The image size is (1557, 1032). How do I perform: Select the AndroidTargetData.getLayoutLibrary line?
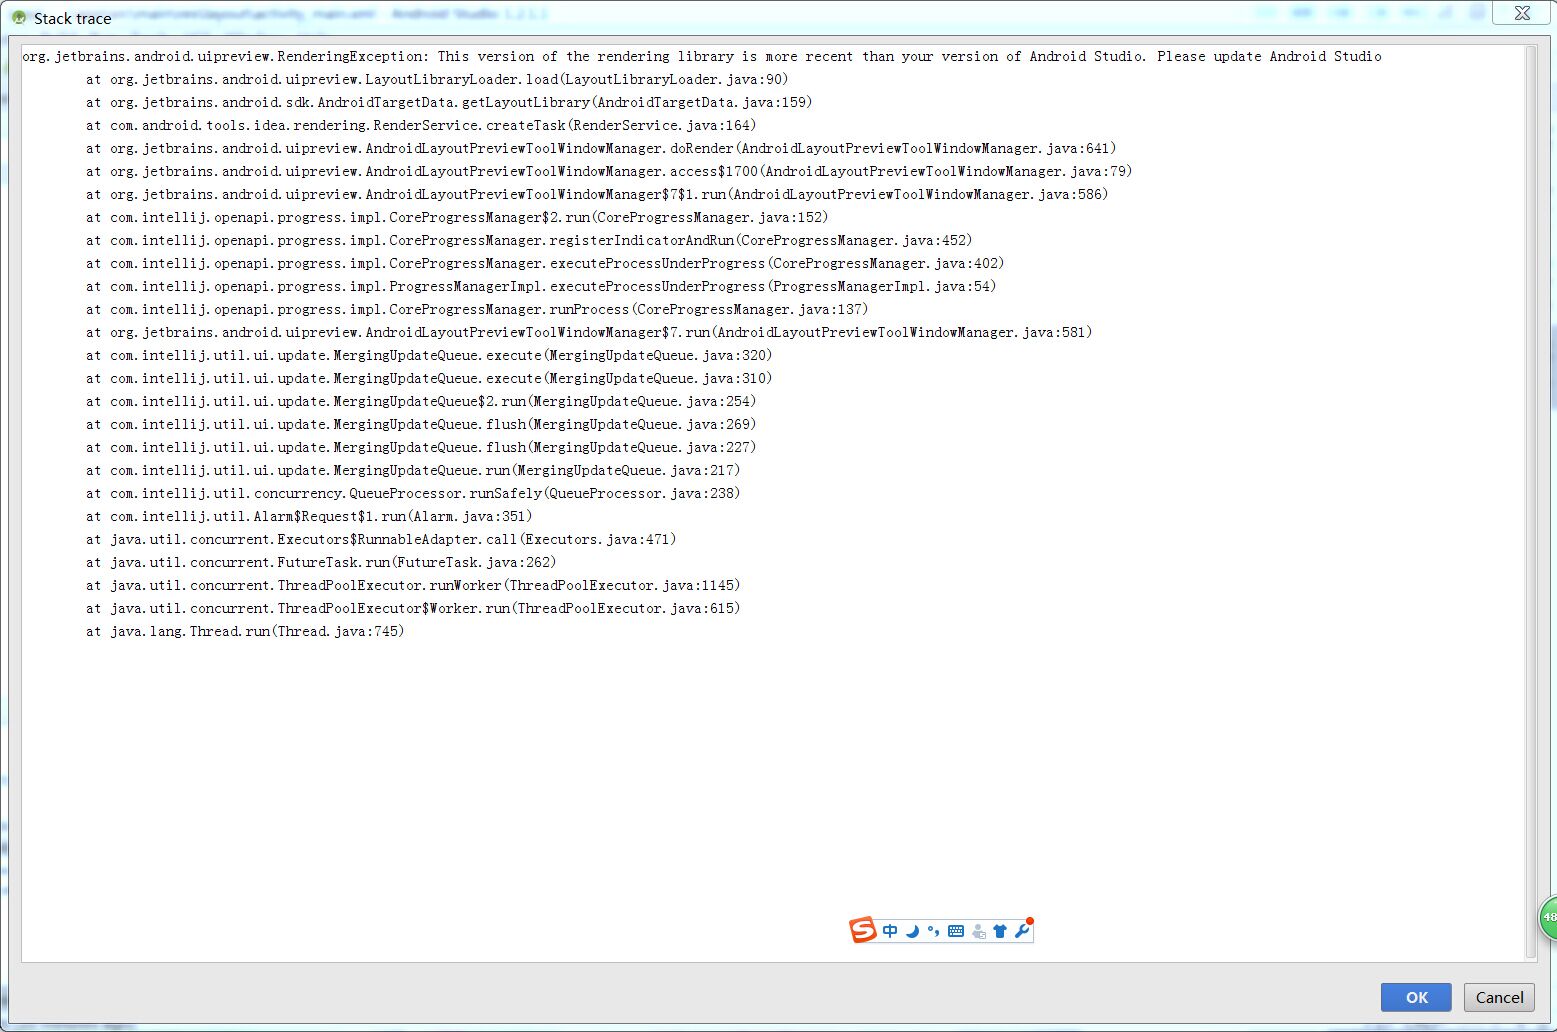coord(449,102)
